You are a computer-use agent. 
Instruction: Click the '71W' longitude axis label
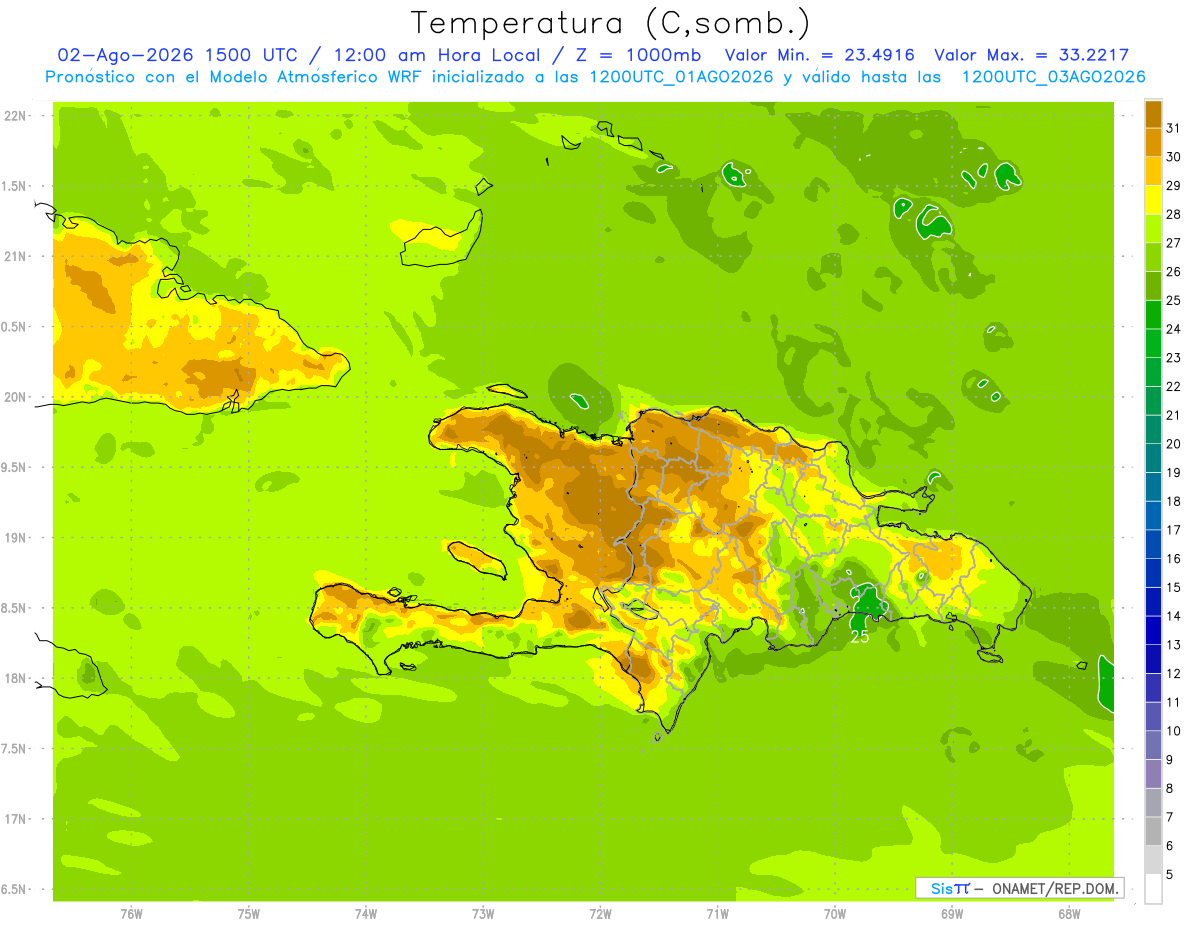717,914
